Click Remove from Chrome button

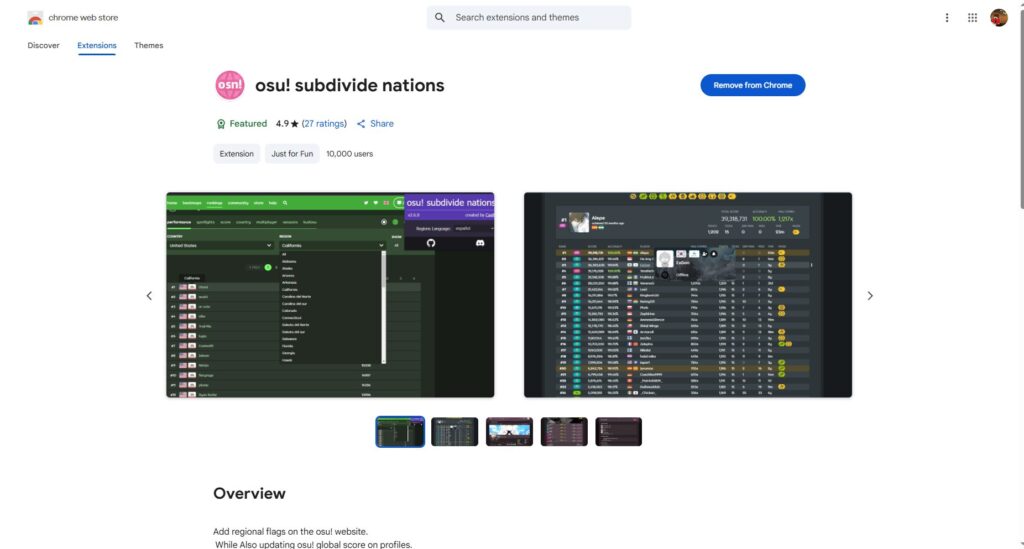point(752,85)
